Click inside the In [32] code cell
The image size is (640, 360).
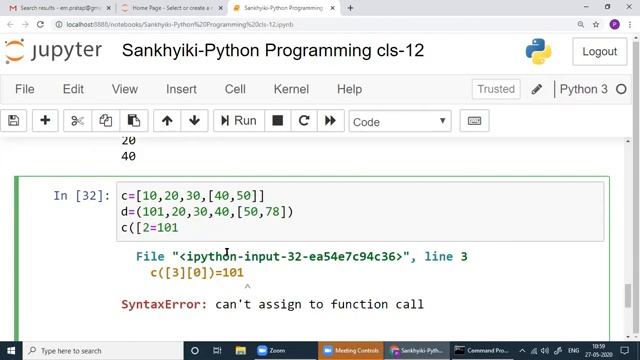click(360, 211)
